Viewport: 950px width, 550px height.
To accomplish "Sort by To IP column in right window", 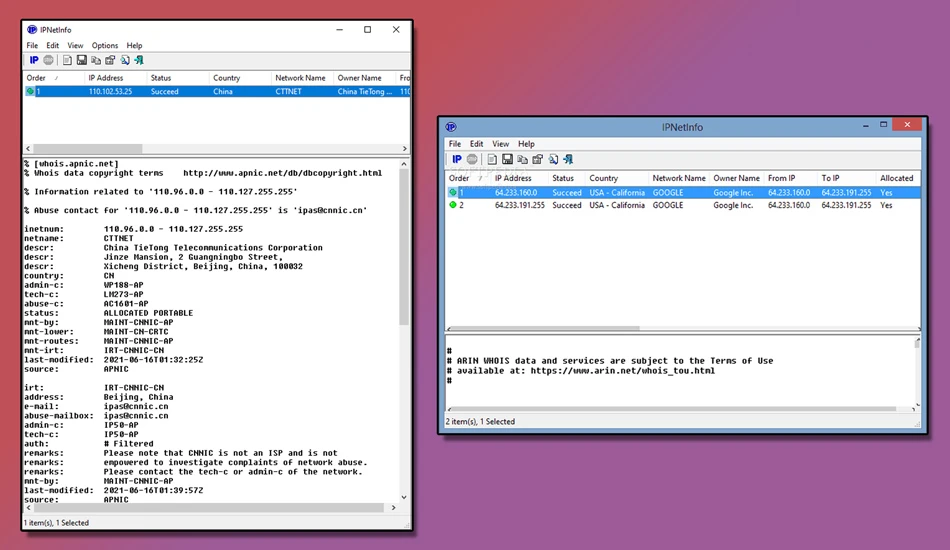I will pos(846,178).
